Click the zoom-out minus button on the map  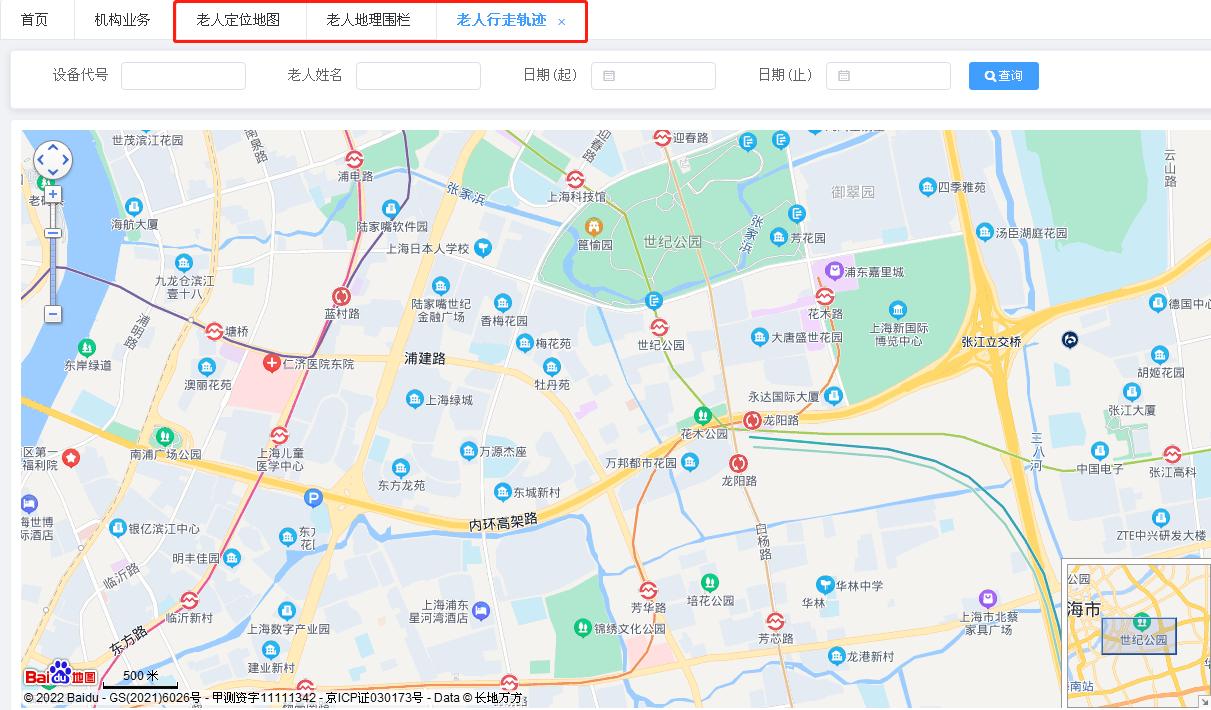[x=52, y=314]
